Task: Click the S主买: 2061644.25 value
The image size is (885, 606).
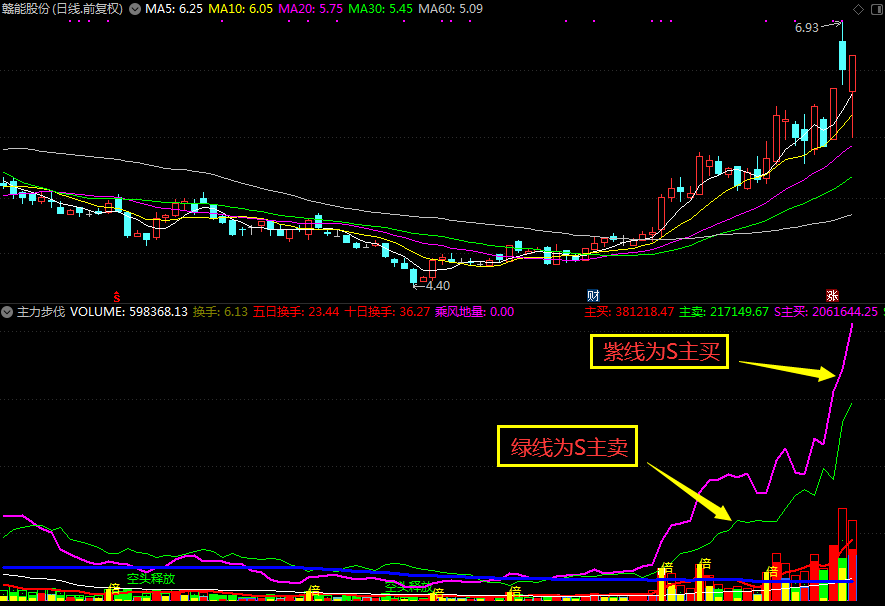Action: click(826, 312)
